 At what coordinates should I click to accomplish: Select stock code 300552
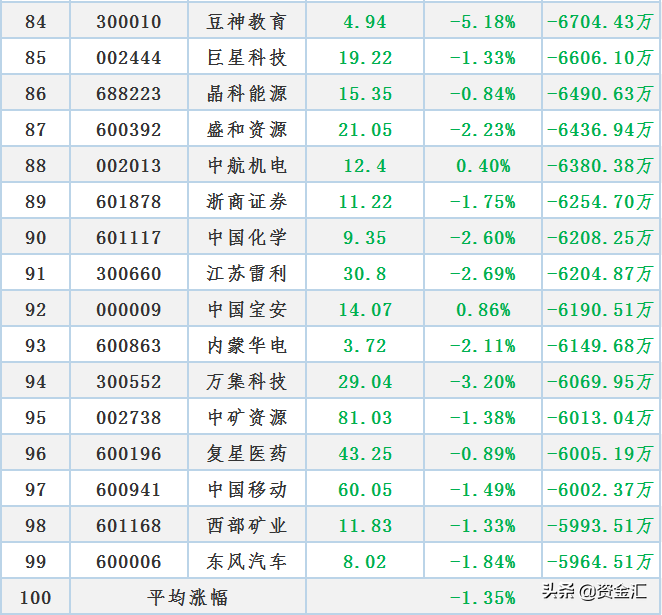(129, 382)
